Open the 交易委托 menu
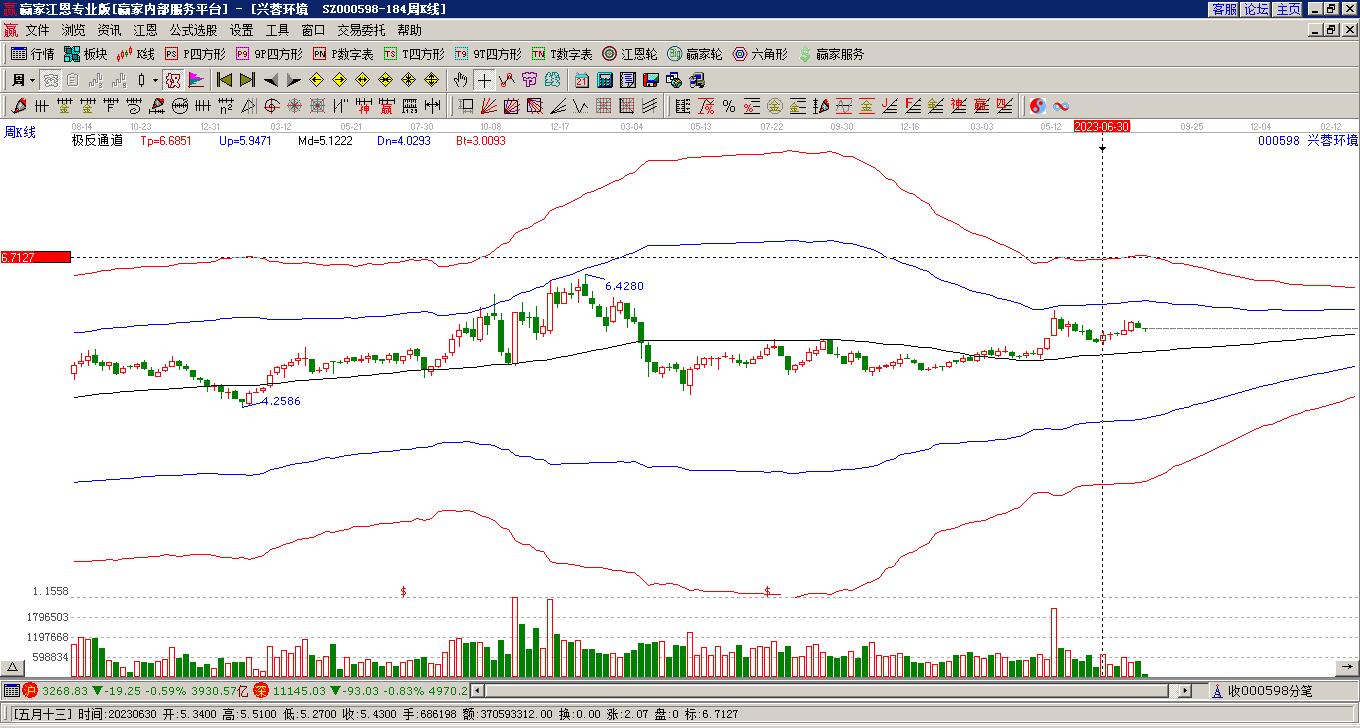The image size is (1360, 728). (x=361, y=31)
